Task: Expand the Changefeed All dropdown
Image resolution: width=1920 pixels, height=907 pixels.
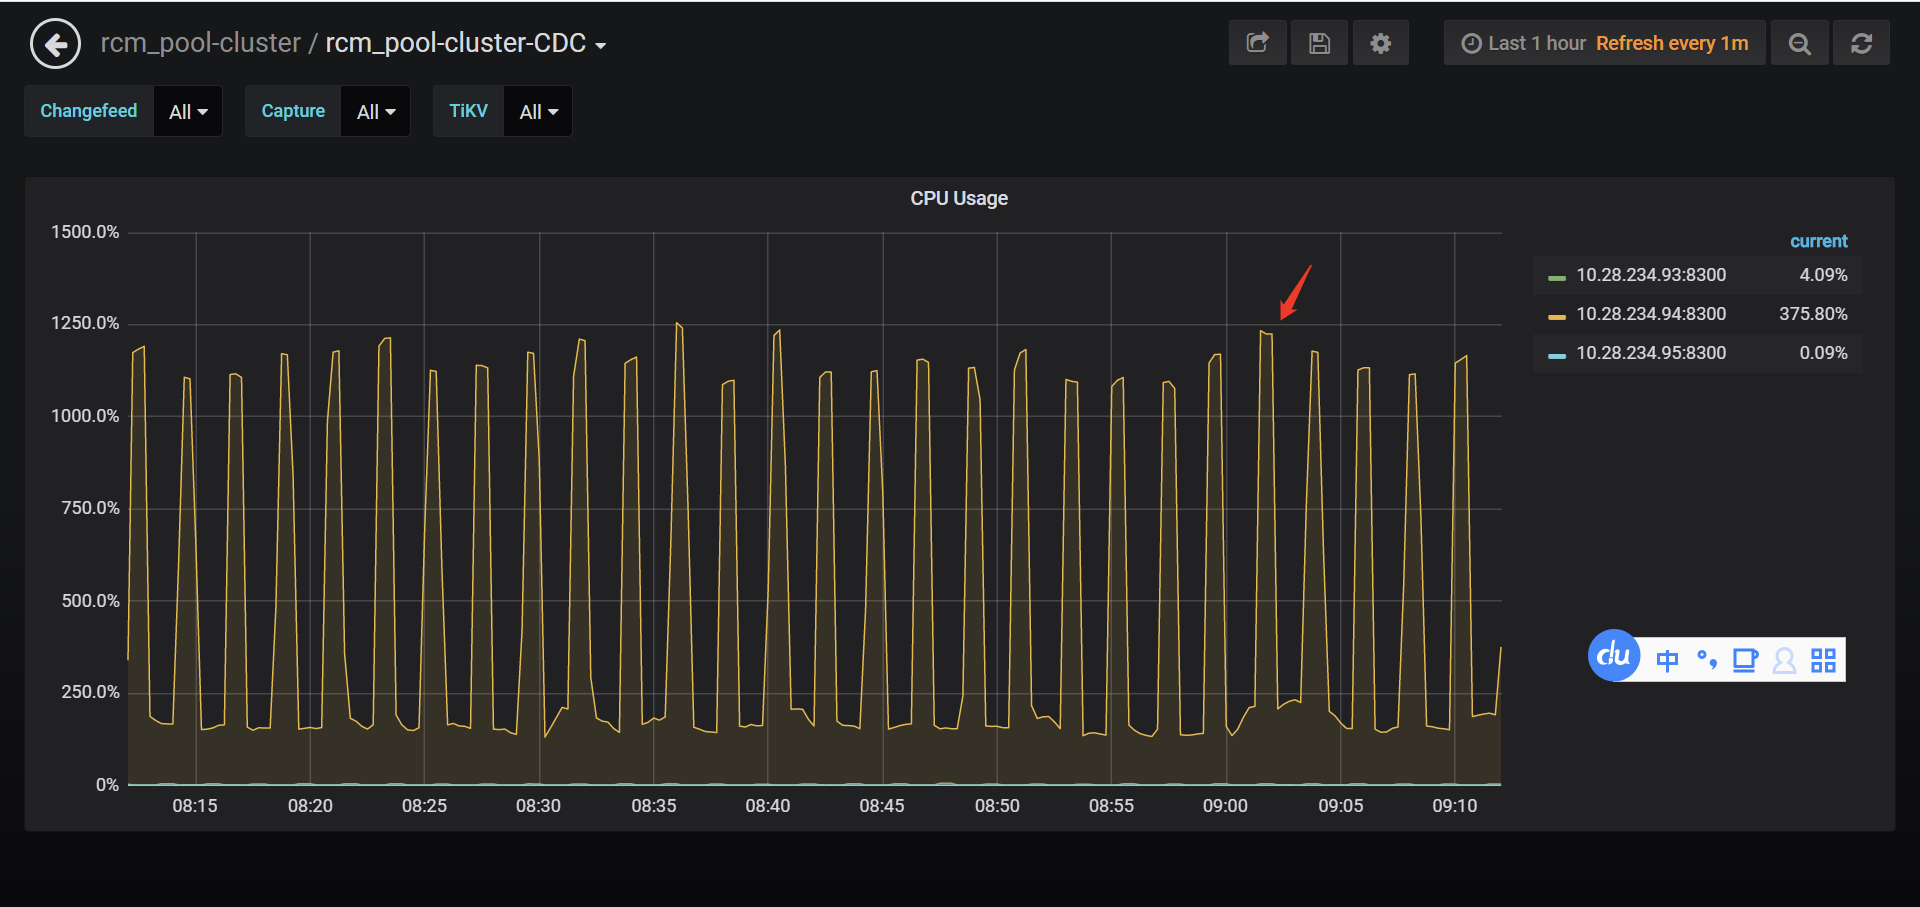Action: pos(187,111)
